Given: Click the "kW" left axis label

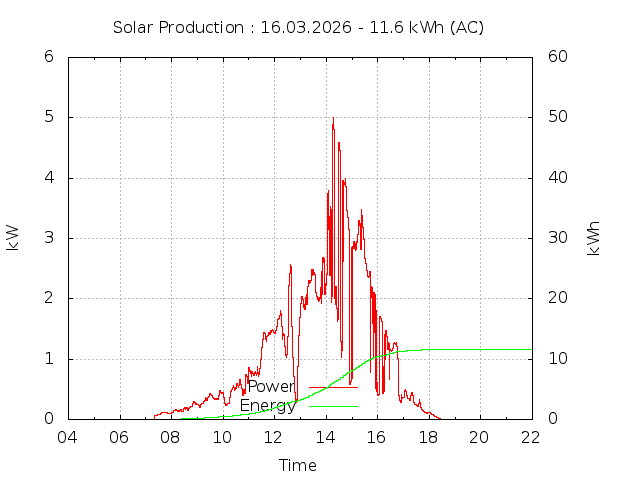Looking at the screenshot, I should 13,237.
